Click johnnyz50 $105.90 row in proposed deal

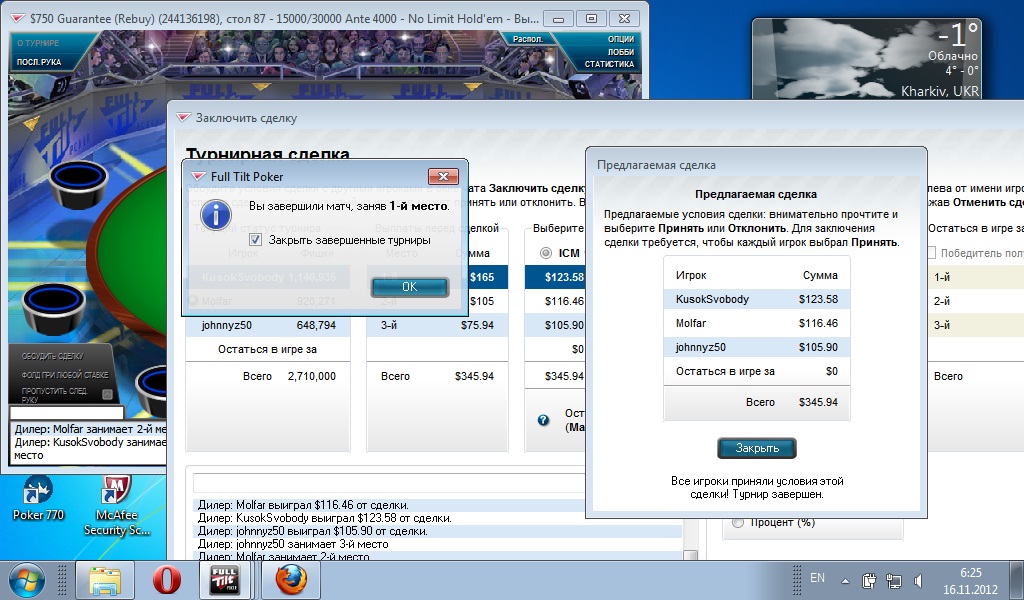point(757,347)
